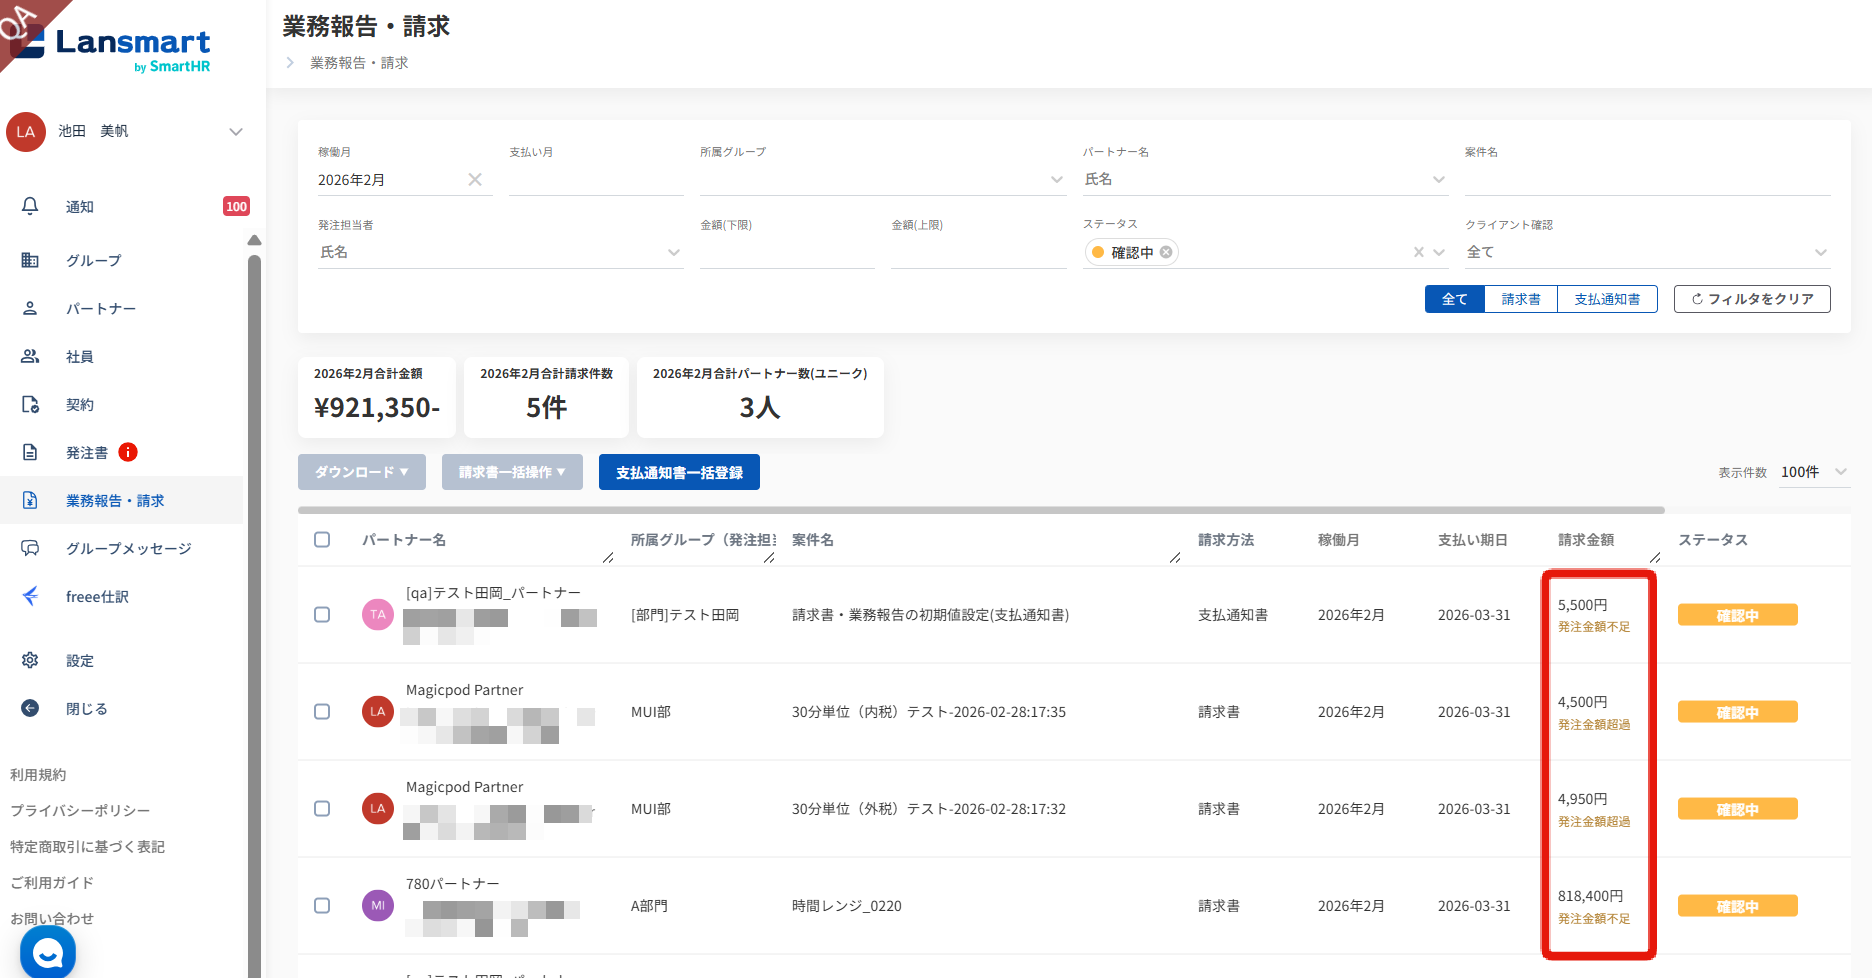Select the 支払通知書 filter tab
Screen dimensions: 1872x978
(1606, 299)
